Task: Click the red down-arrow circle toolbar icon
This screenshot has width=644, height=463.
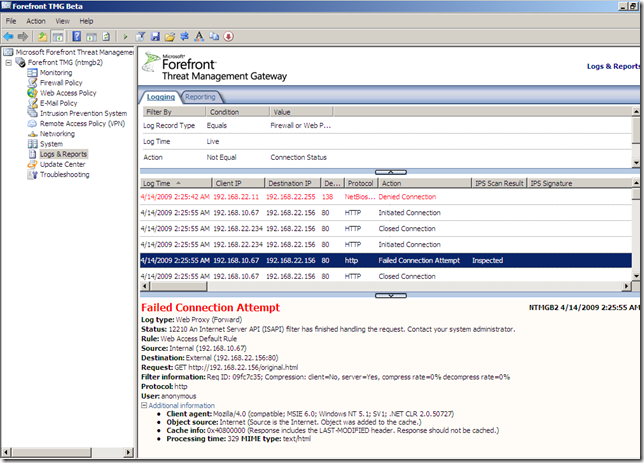Action: pyautogui.click(x=229, y=37)
